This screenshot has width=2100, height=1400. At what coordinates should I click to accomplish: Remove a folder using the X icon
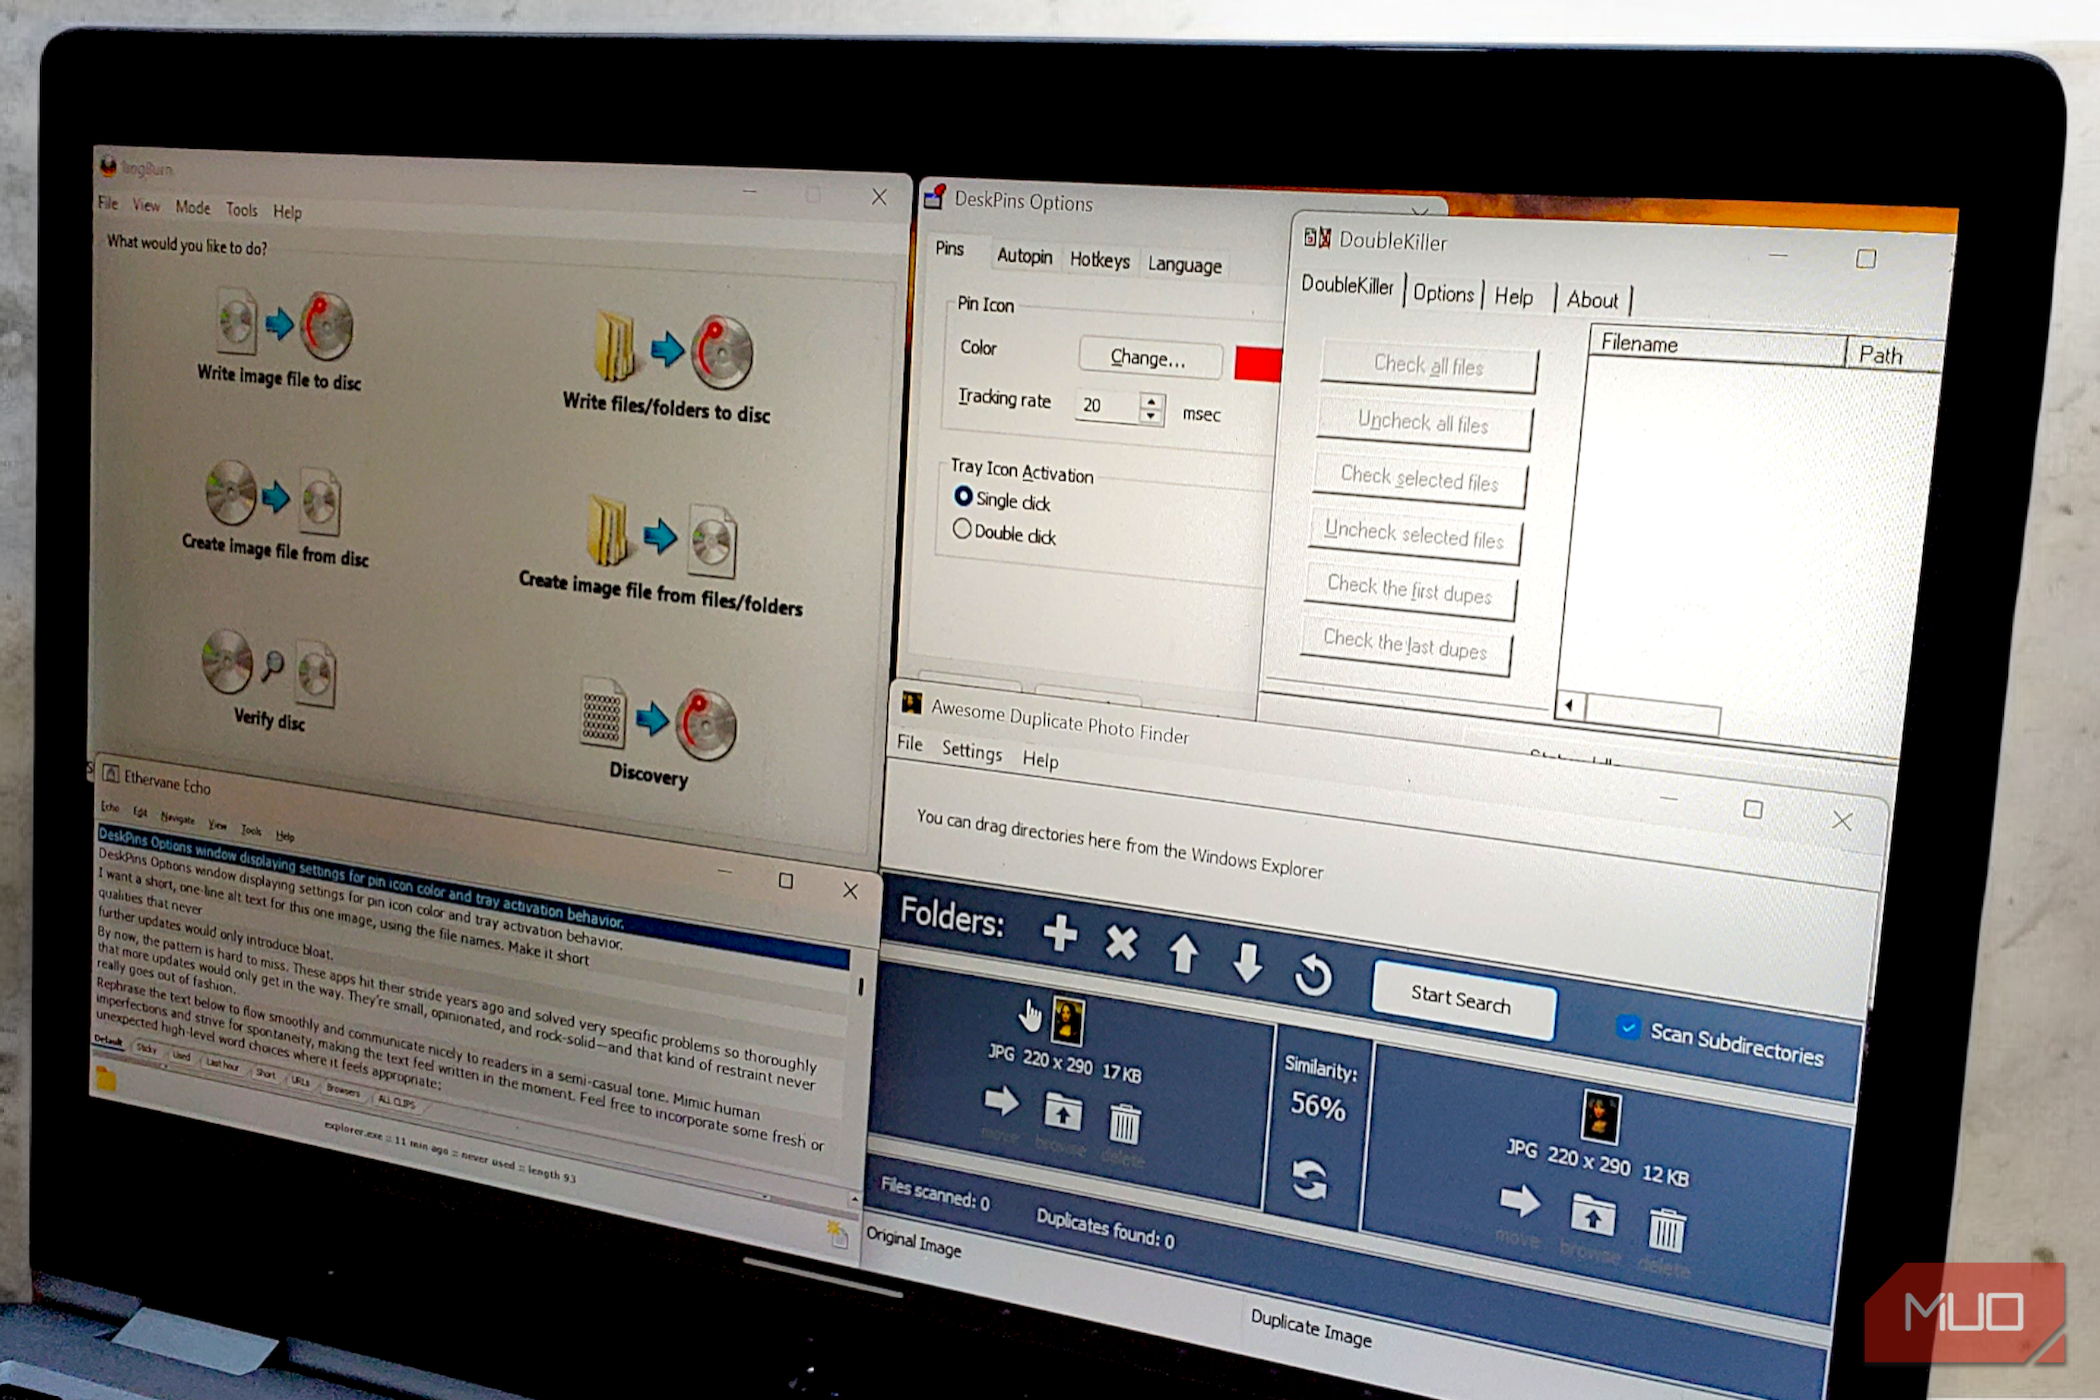1122,945
